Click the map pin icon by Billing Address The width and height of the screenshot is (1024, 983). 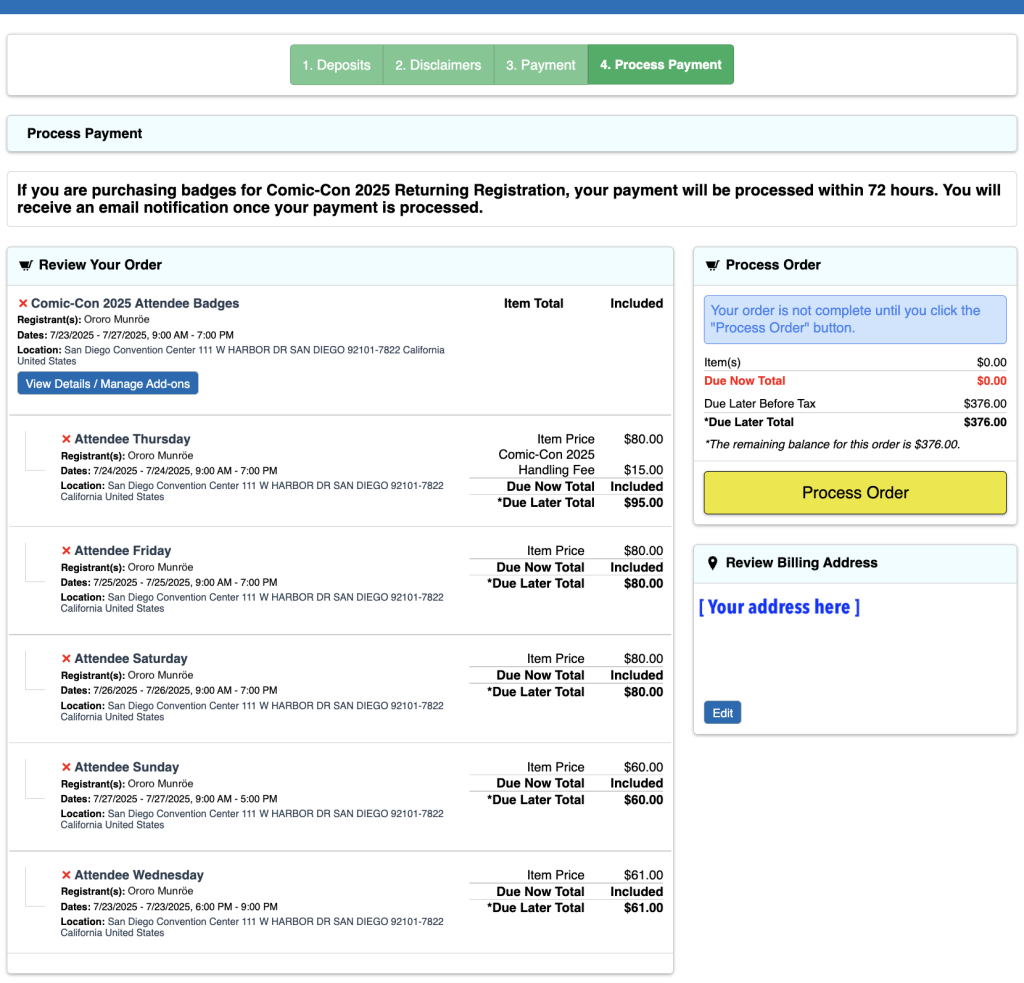click(712, 564)
